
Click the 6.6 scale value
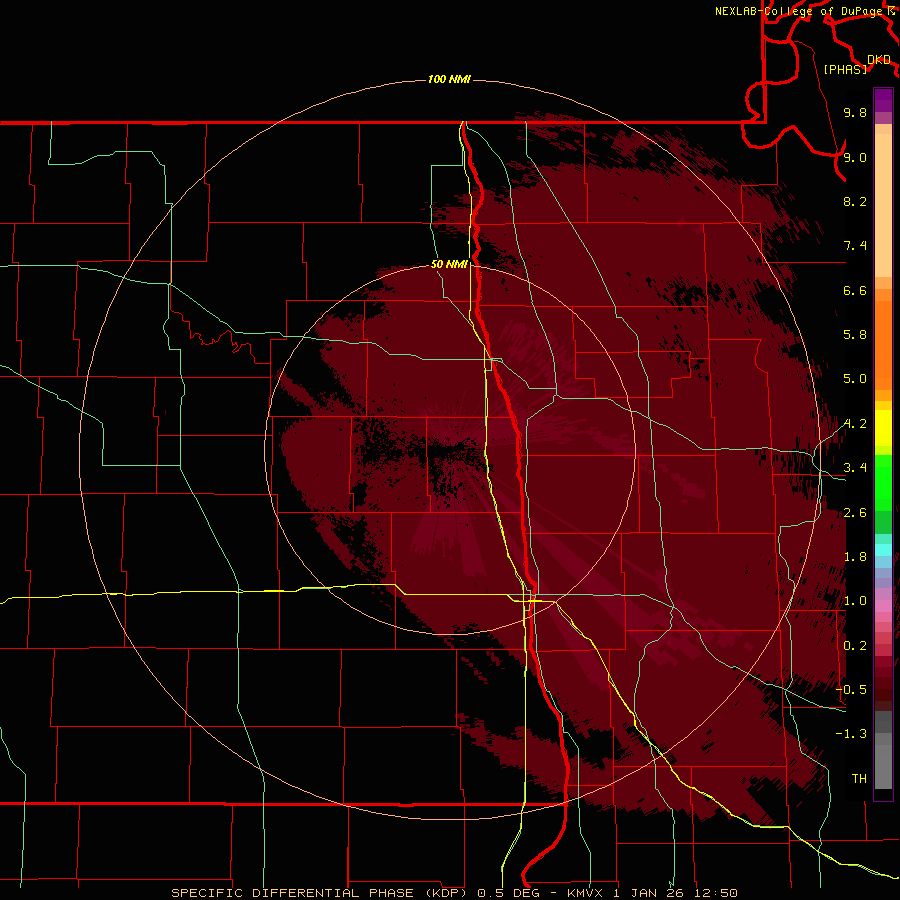pos(855,290)
